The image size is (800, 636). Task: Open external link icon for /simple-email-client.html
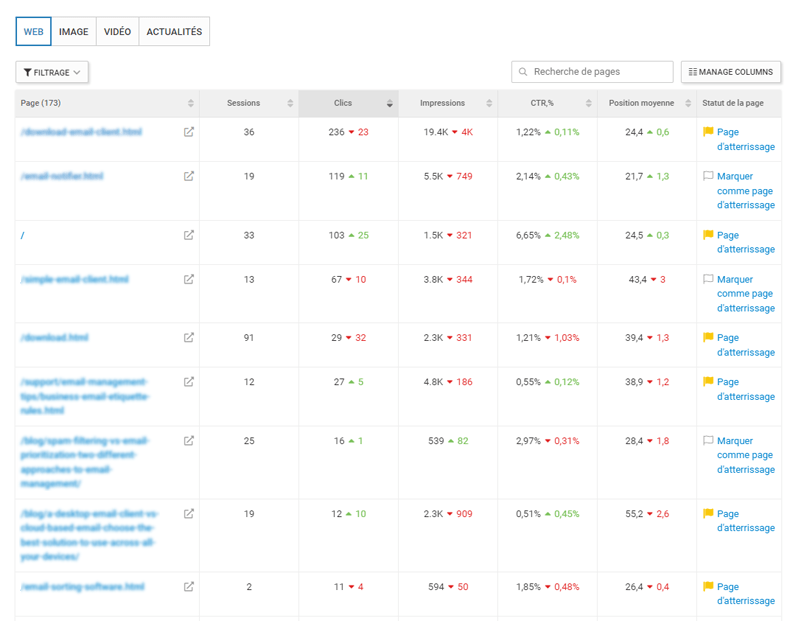click(x=189, y=280)
